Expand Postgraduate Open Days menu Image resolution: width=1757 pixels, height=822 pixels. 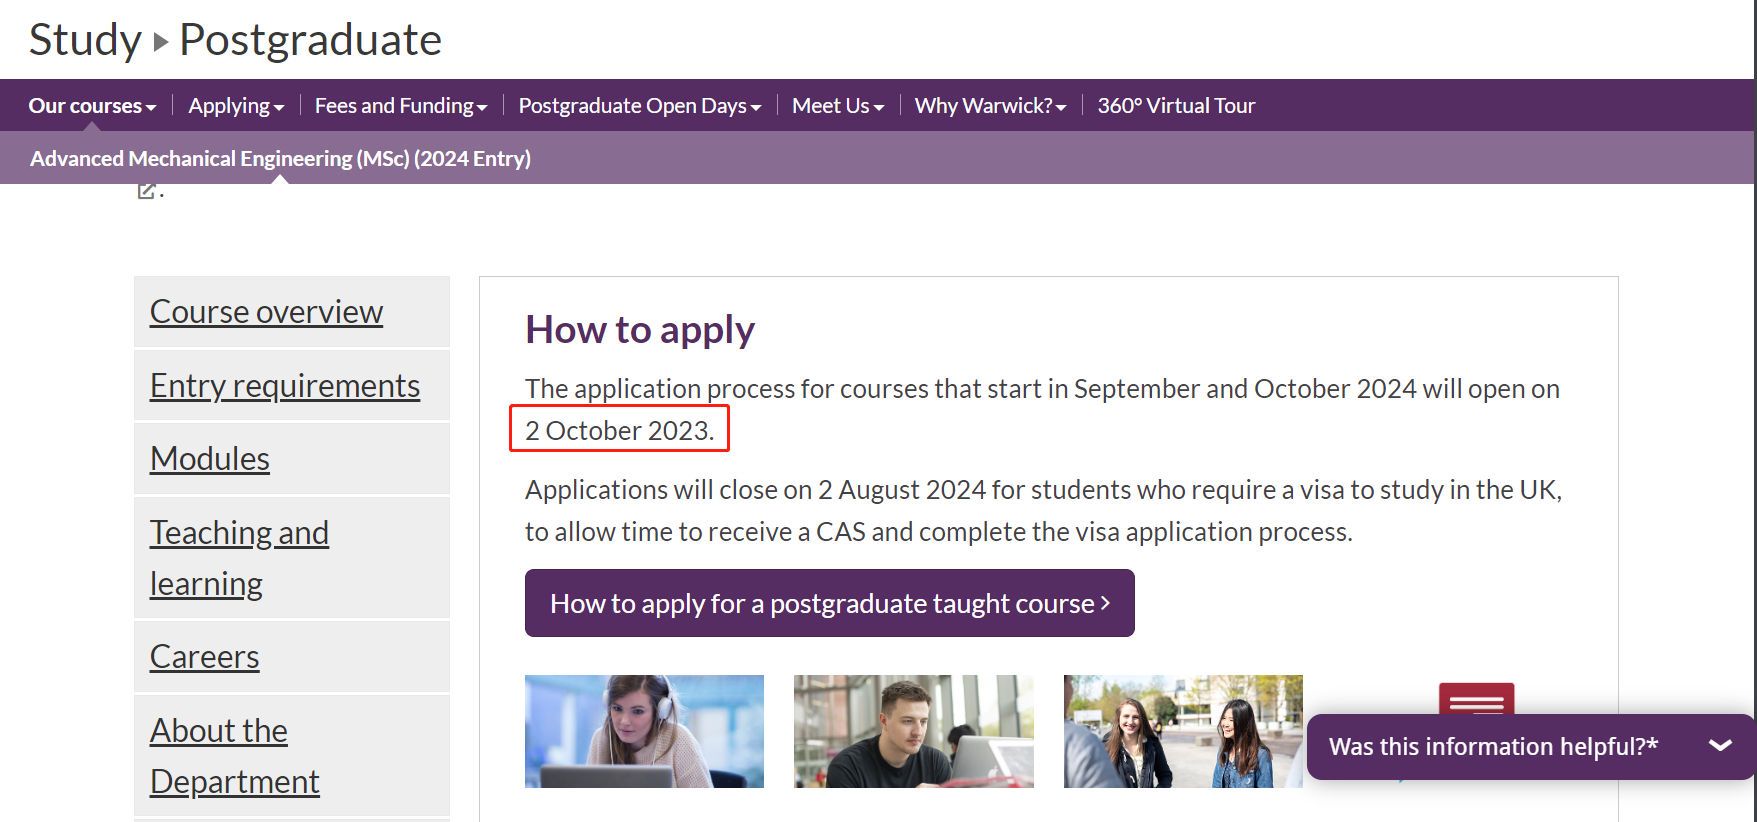coord(639,106)
